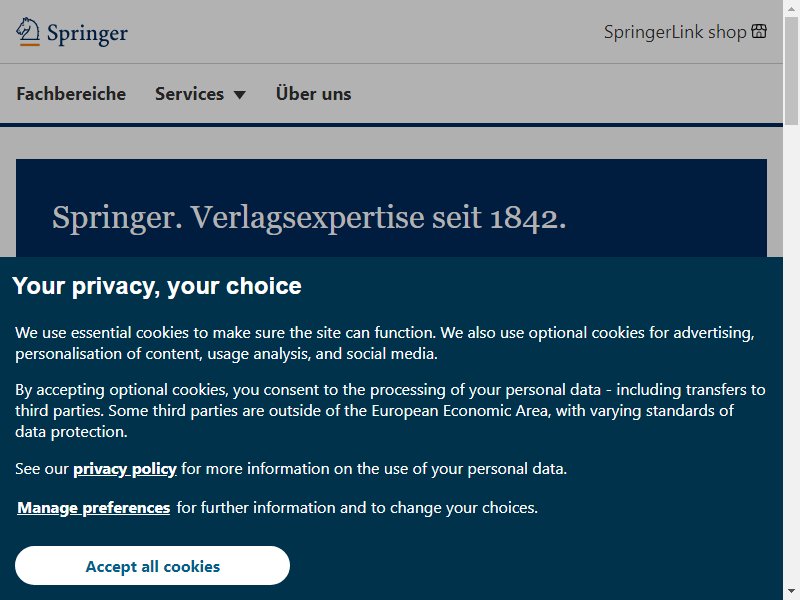This screenshot has width=800, height=600.
Task: Select the Services menu label
Action: click(189, 94)
